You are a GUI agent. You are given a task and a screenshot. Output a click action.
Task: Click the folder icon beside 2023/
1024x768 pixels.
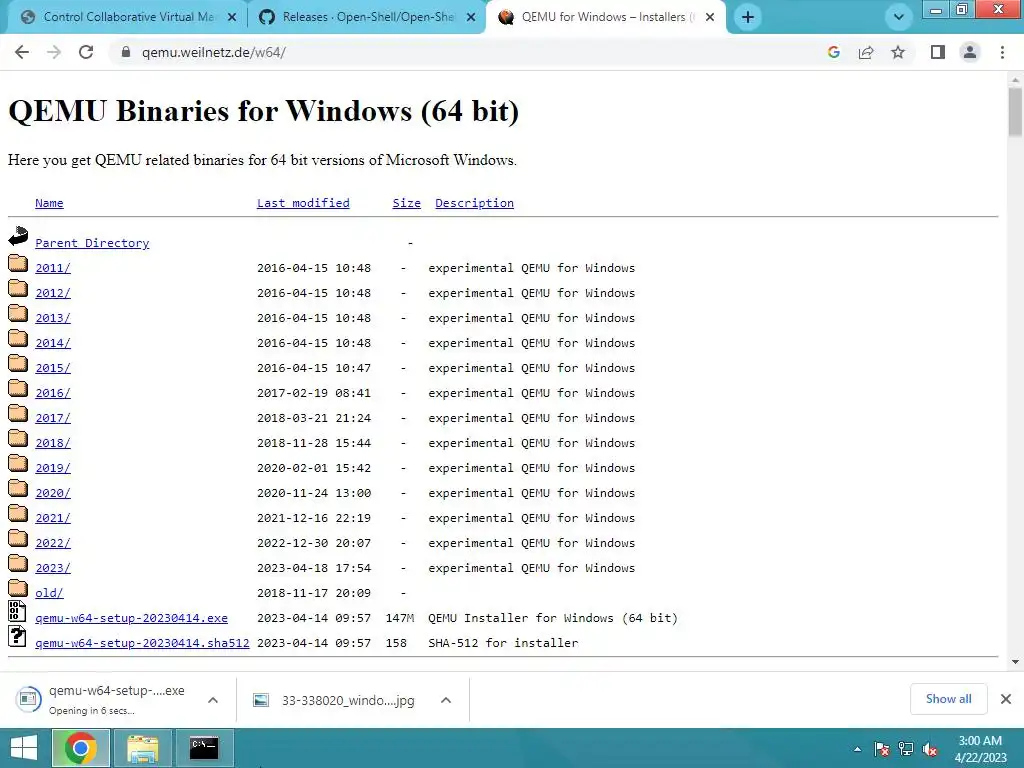point(18,564)
